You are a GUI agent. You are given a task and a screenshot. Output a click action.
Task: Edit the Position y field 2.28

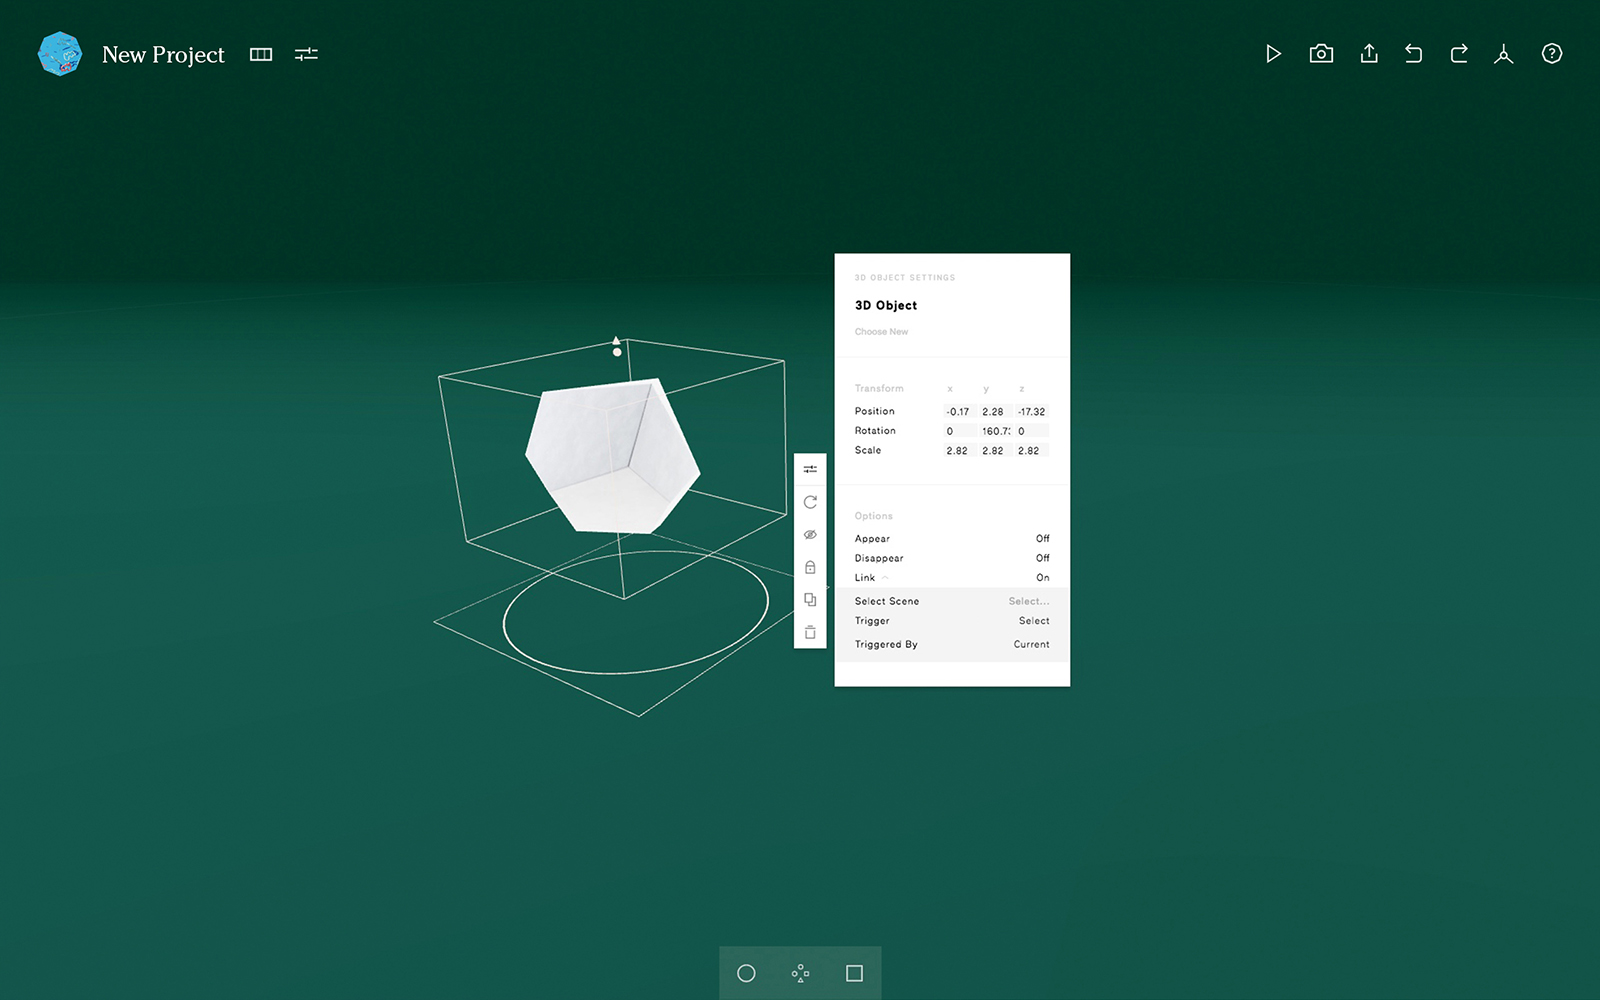pyautogui.click(x=995, y=412)
